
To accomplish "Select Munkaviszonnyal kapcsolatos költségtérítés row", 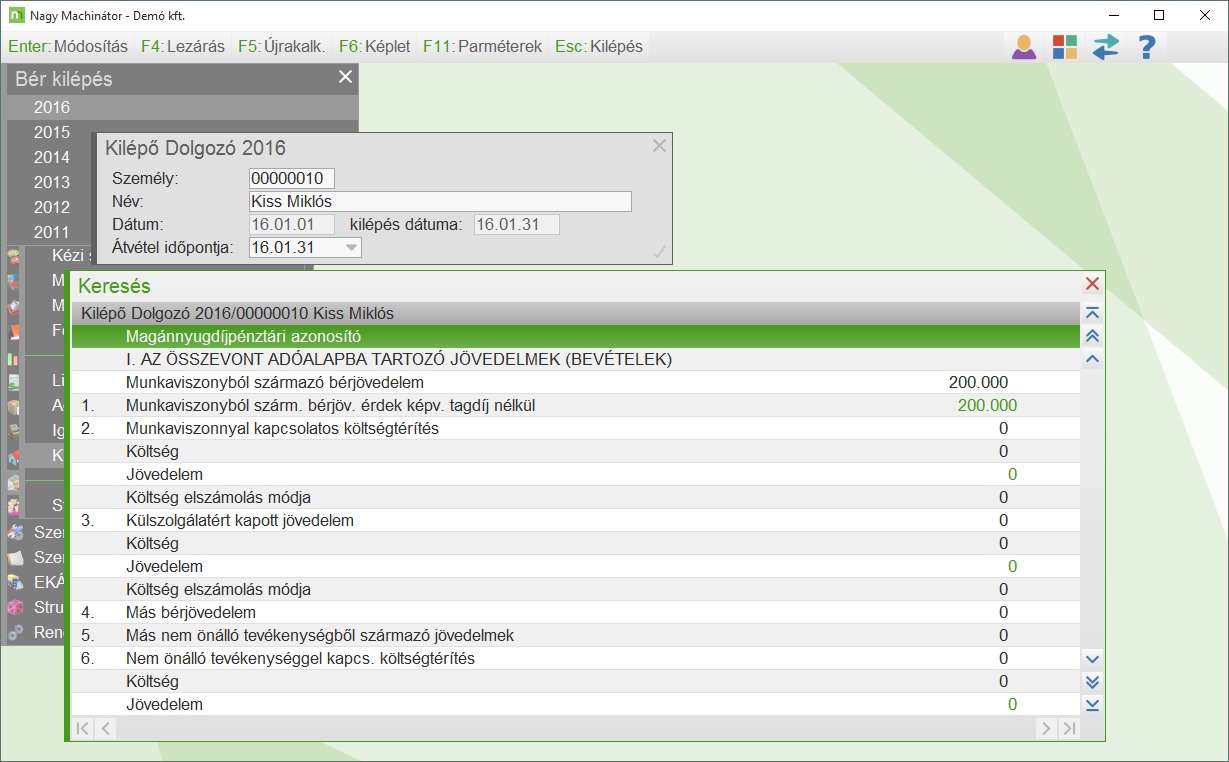I will point(576,428).
